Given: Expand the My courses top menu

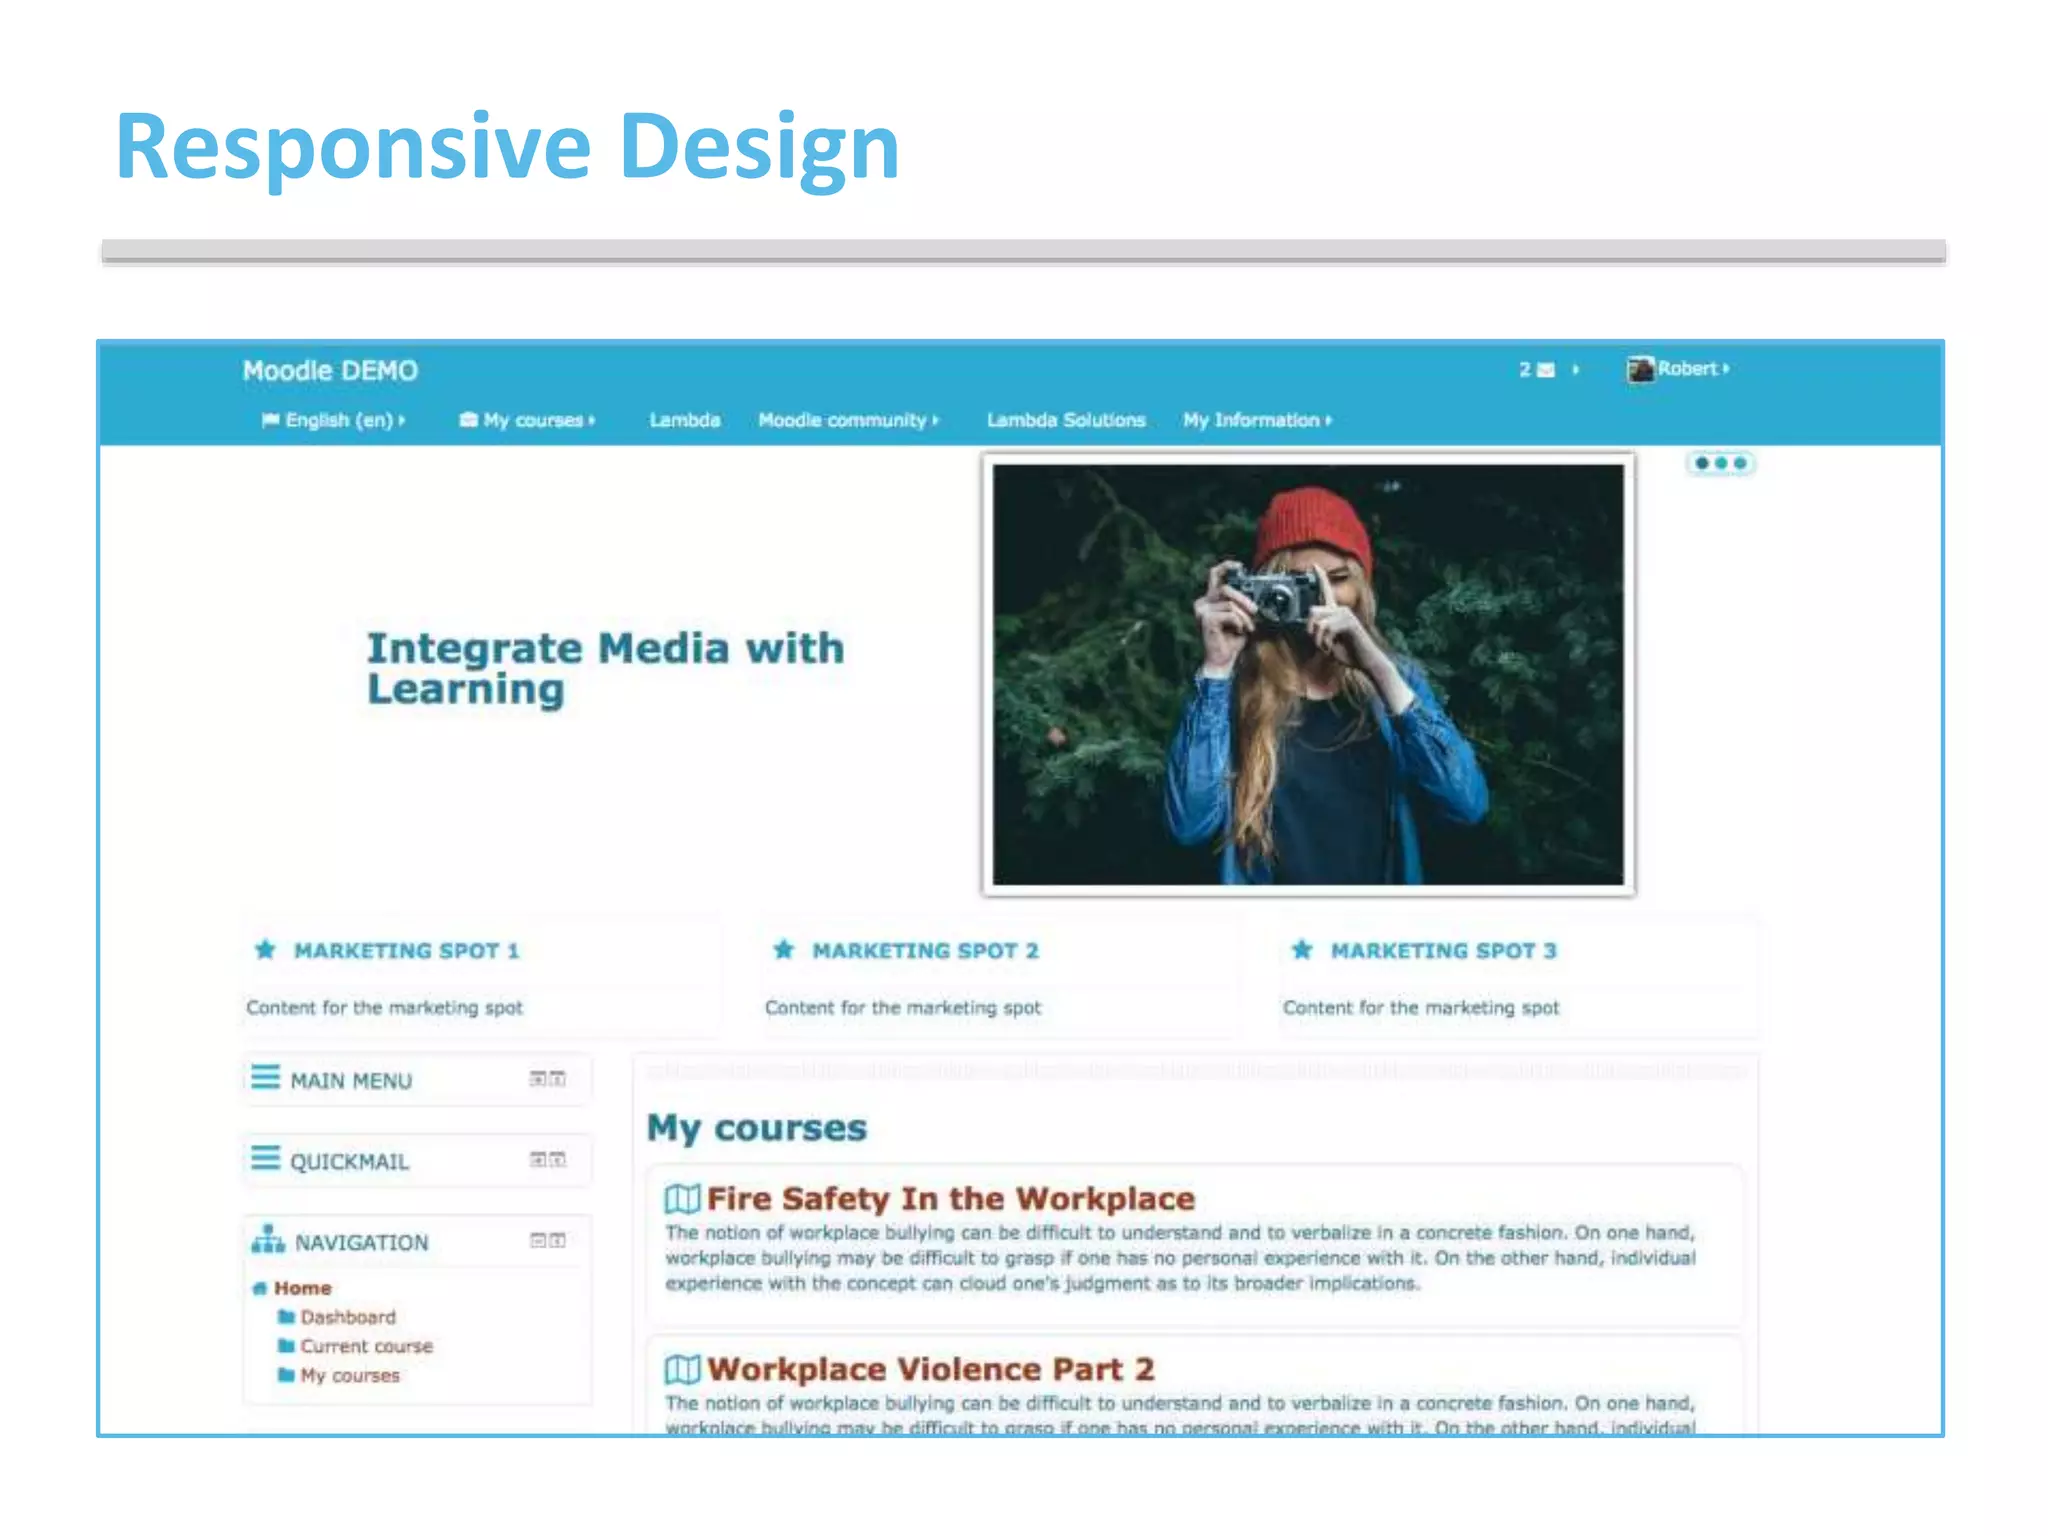Looking at the screenshot, I should 538,421.
